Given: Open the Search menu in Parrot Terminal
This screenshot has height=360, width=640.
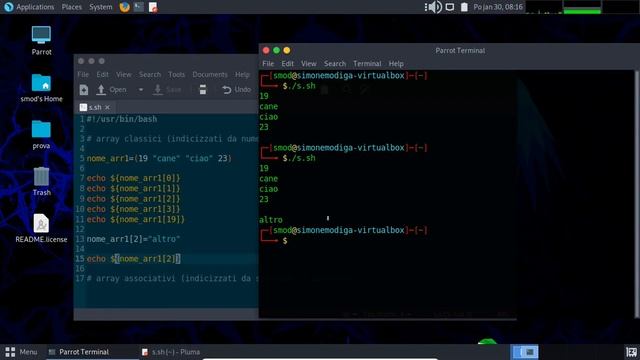Looking at the screenshot, I should [x=335, y=64].
